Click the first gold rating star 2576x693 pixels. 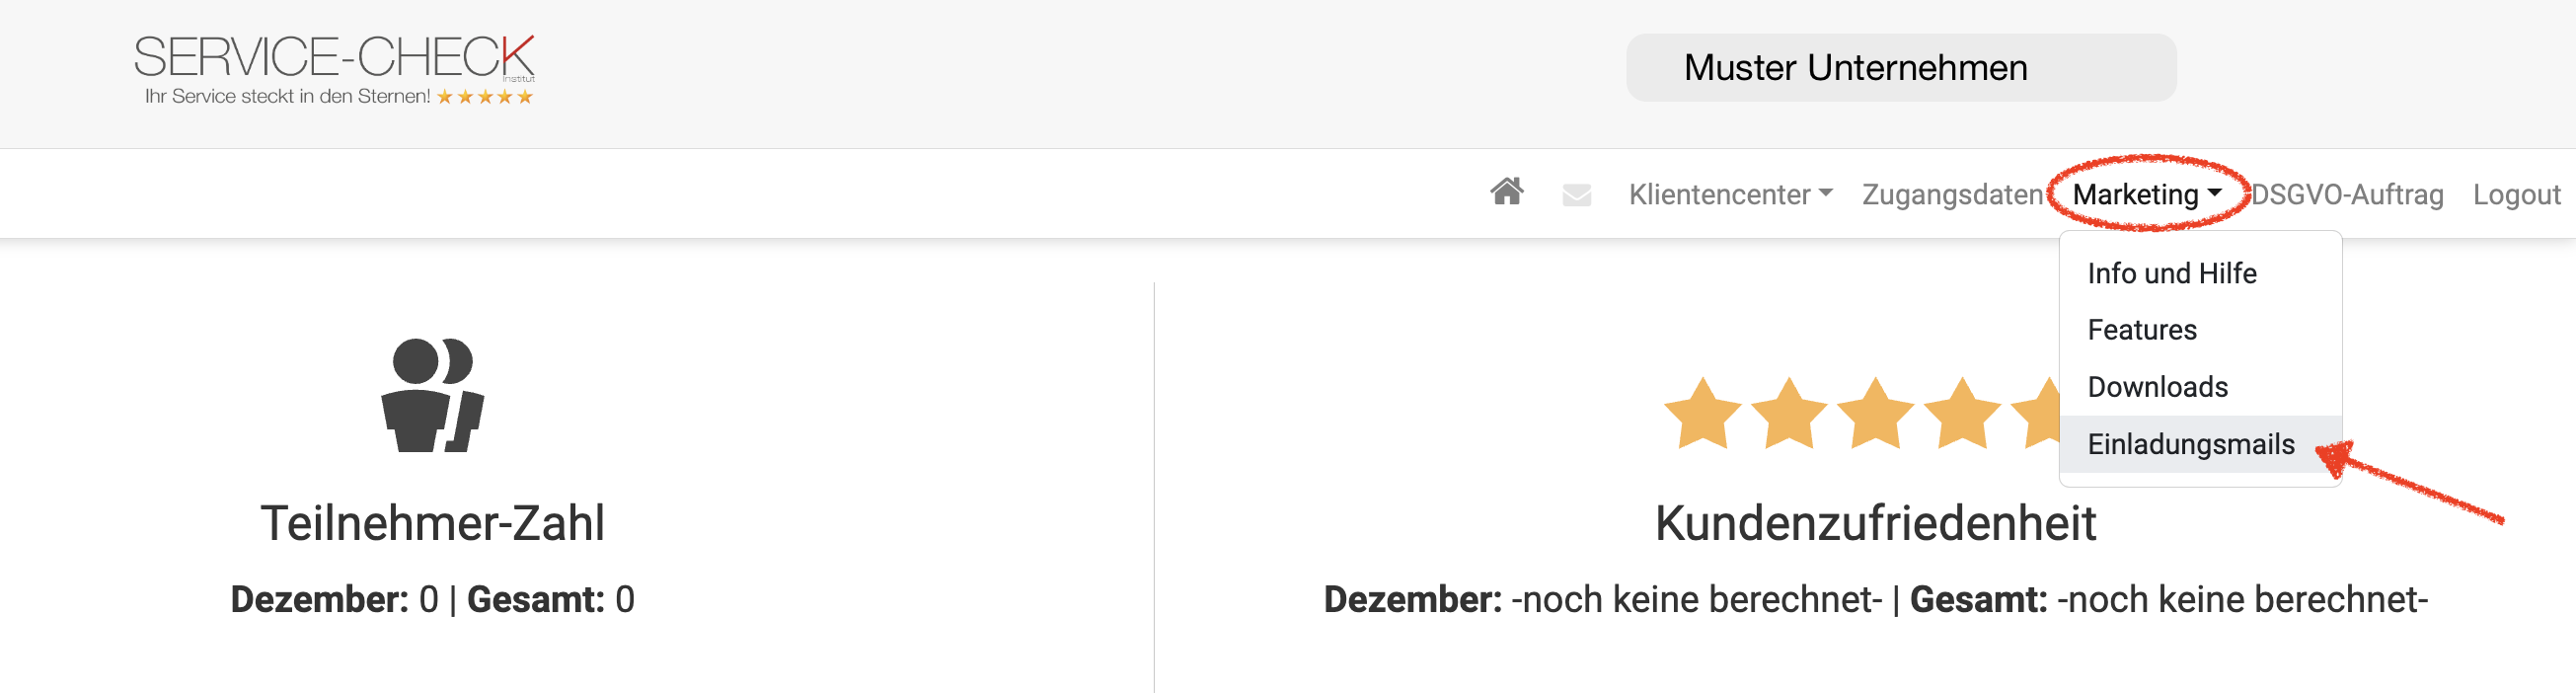1702,413
